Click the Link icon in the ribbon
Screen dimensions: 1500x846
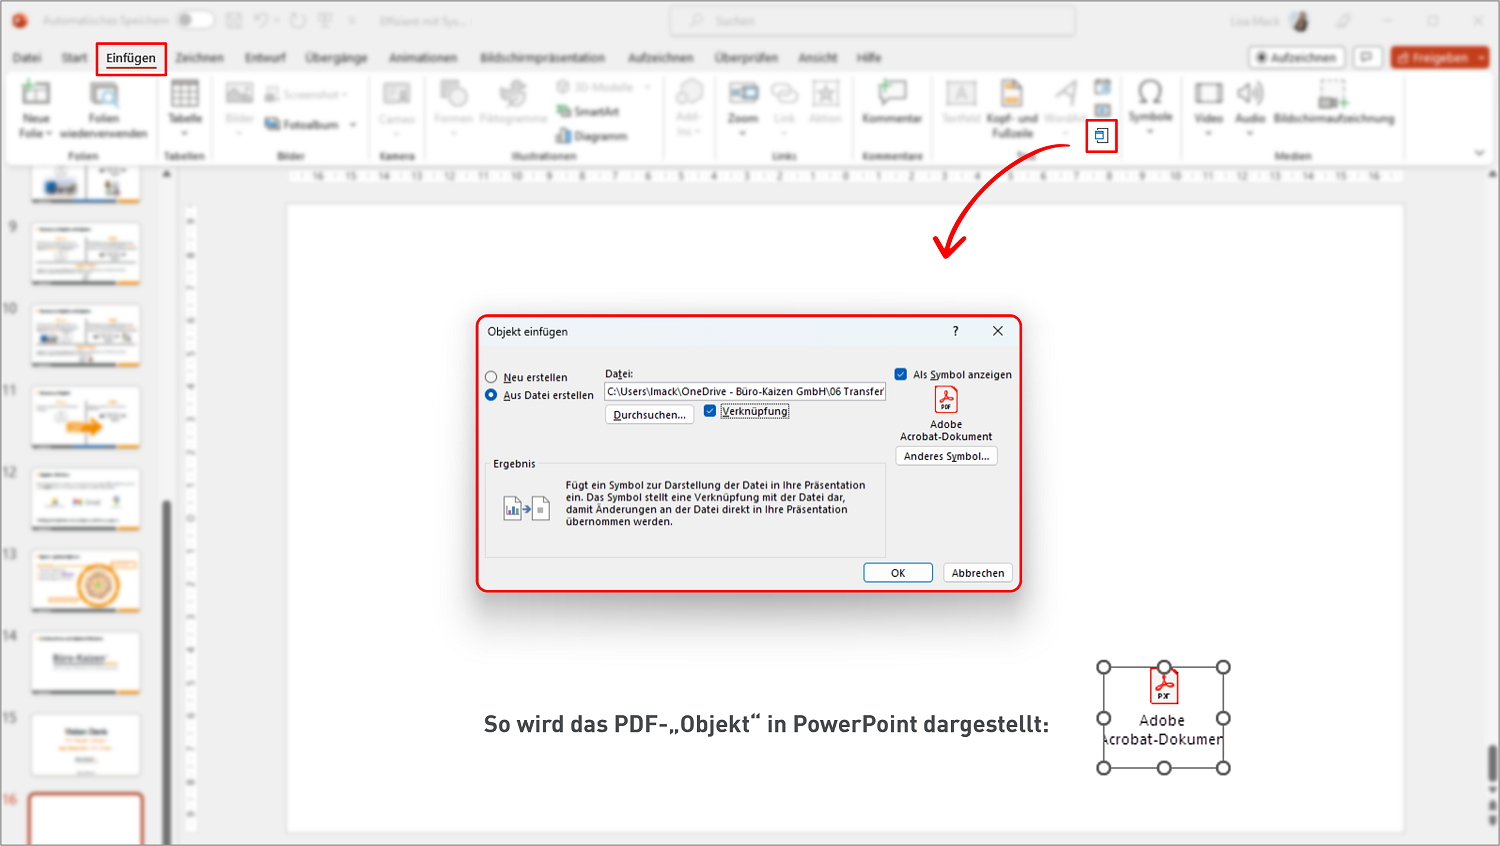click(784, 95)
